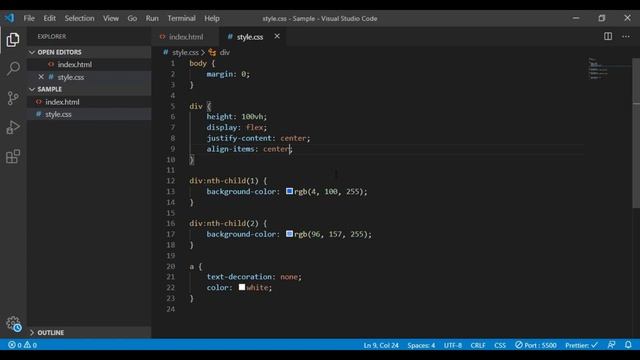Click the 'body {' selector line
The width and height of the screenshot is (640, 360).
[202, 63]
